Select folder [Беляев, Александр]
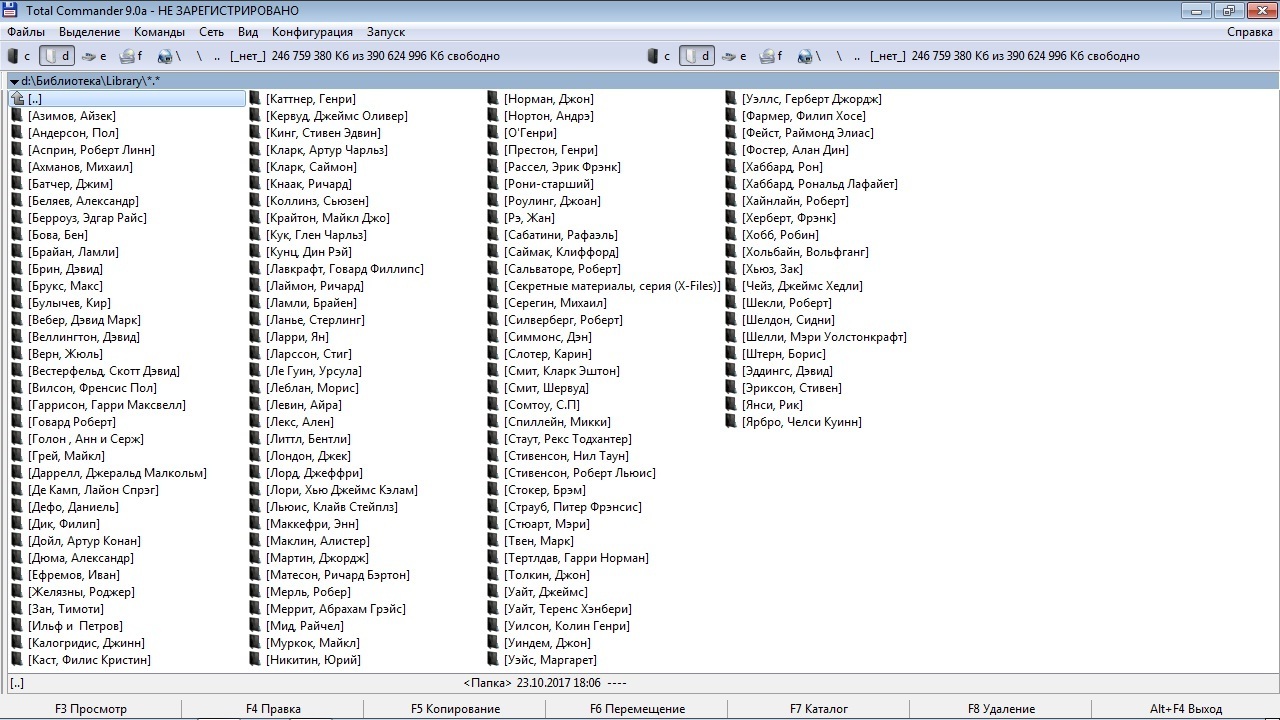The height and width of the screenshot is (720, 1280). [83, 201]
